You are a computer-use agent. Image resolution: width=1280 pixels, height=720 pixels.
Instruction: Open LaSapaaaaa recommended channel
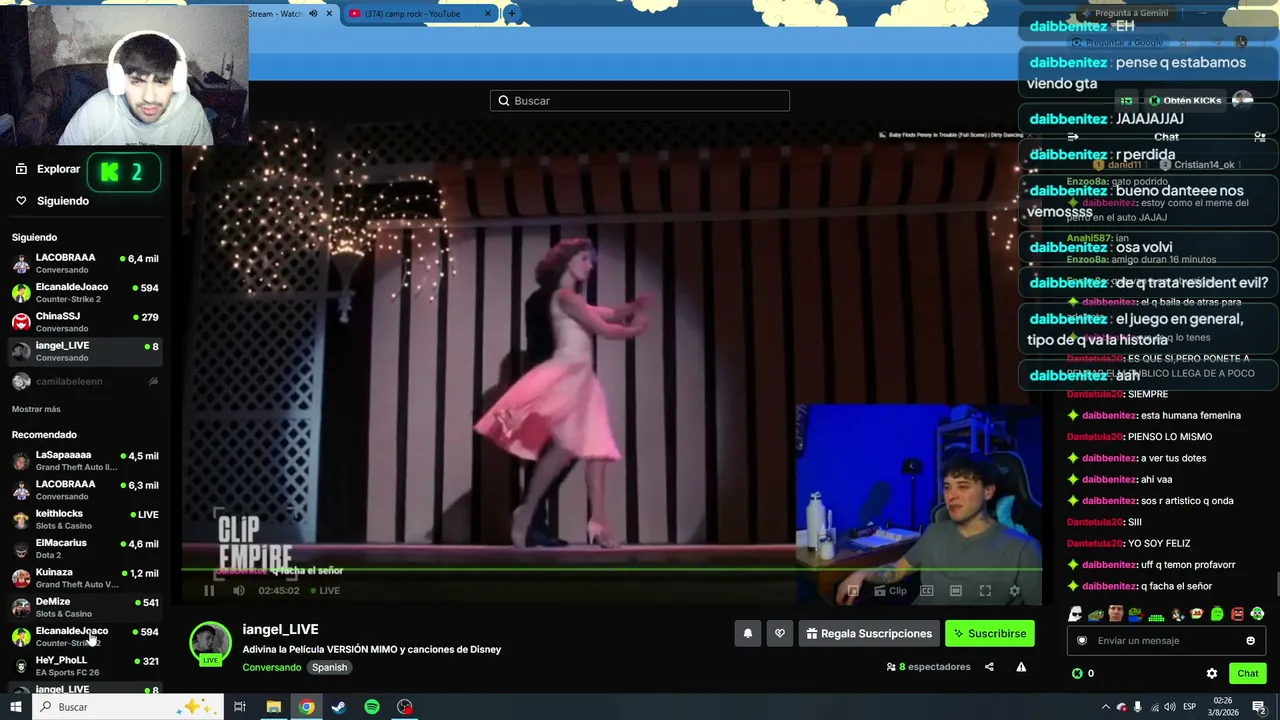pyautogui.click(x=85, y=460)
